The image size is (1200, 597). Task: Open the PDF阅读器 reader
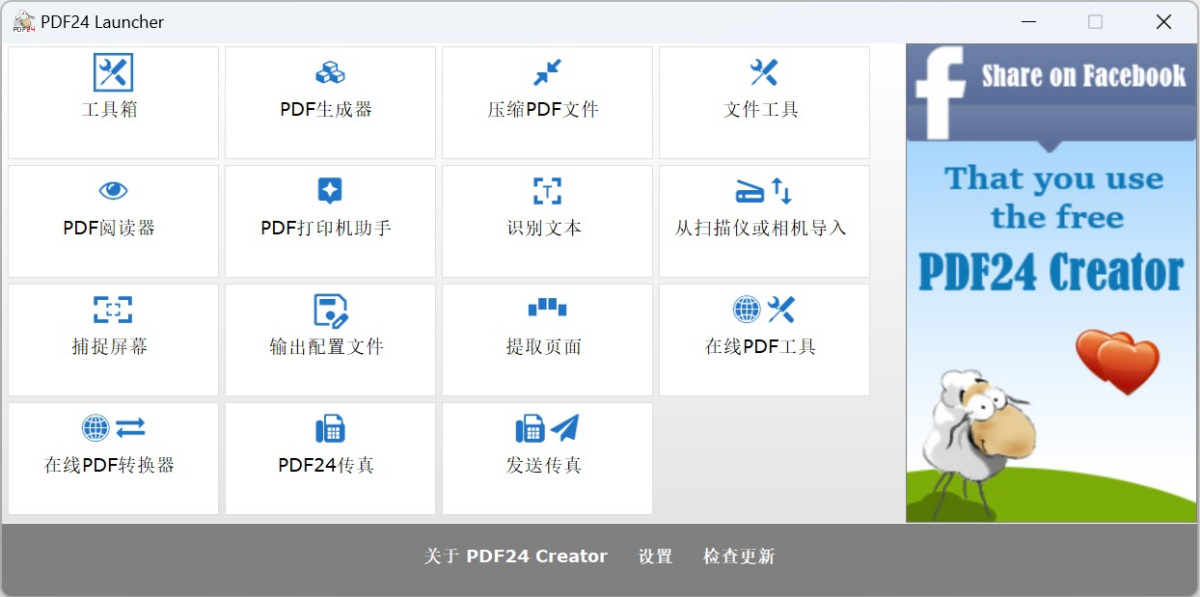tap(112, 219)
